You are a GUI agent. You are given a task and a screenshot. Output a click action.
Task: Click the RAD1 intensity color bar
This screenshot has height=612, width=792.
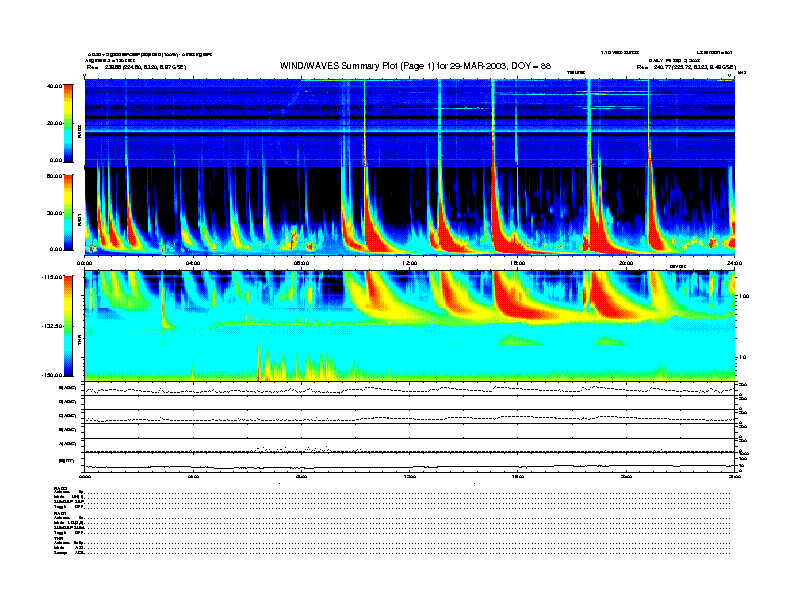coord(68,213)
